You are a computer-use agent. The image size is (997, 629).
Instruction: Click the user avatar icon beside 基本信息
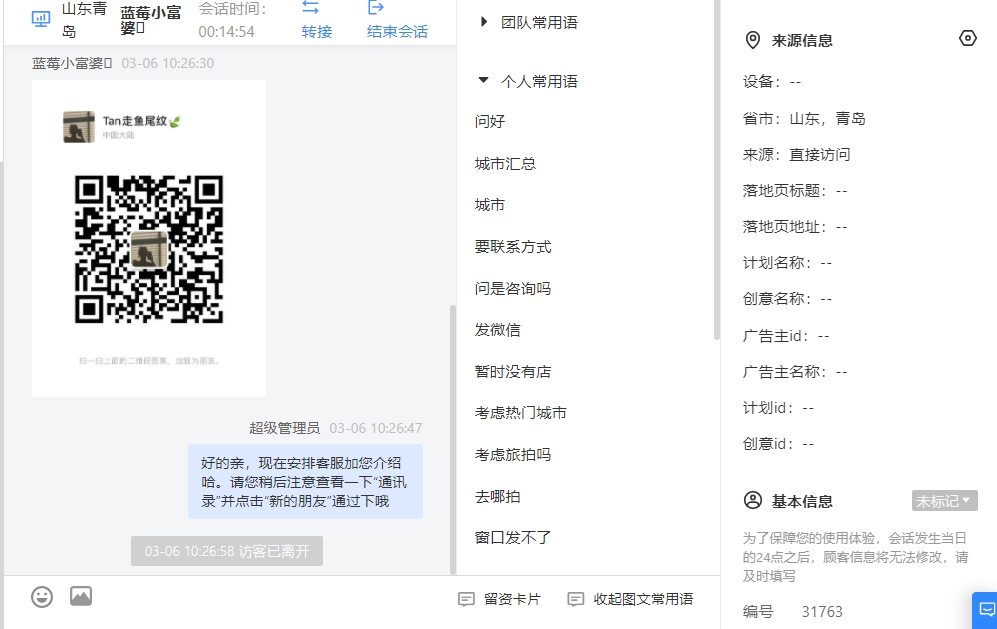point(753,501)
